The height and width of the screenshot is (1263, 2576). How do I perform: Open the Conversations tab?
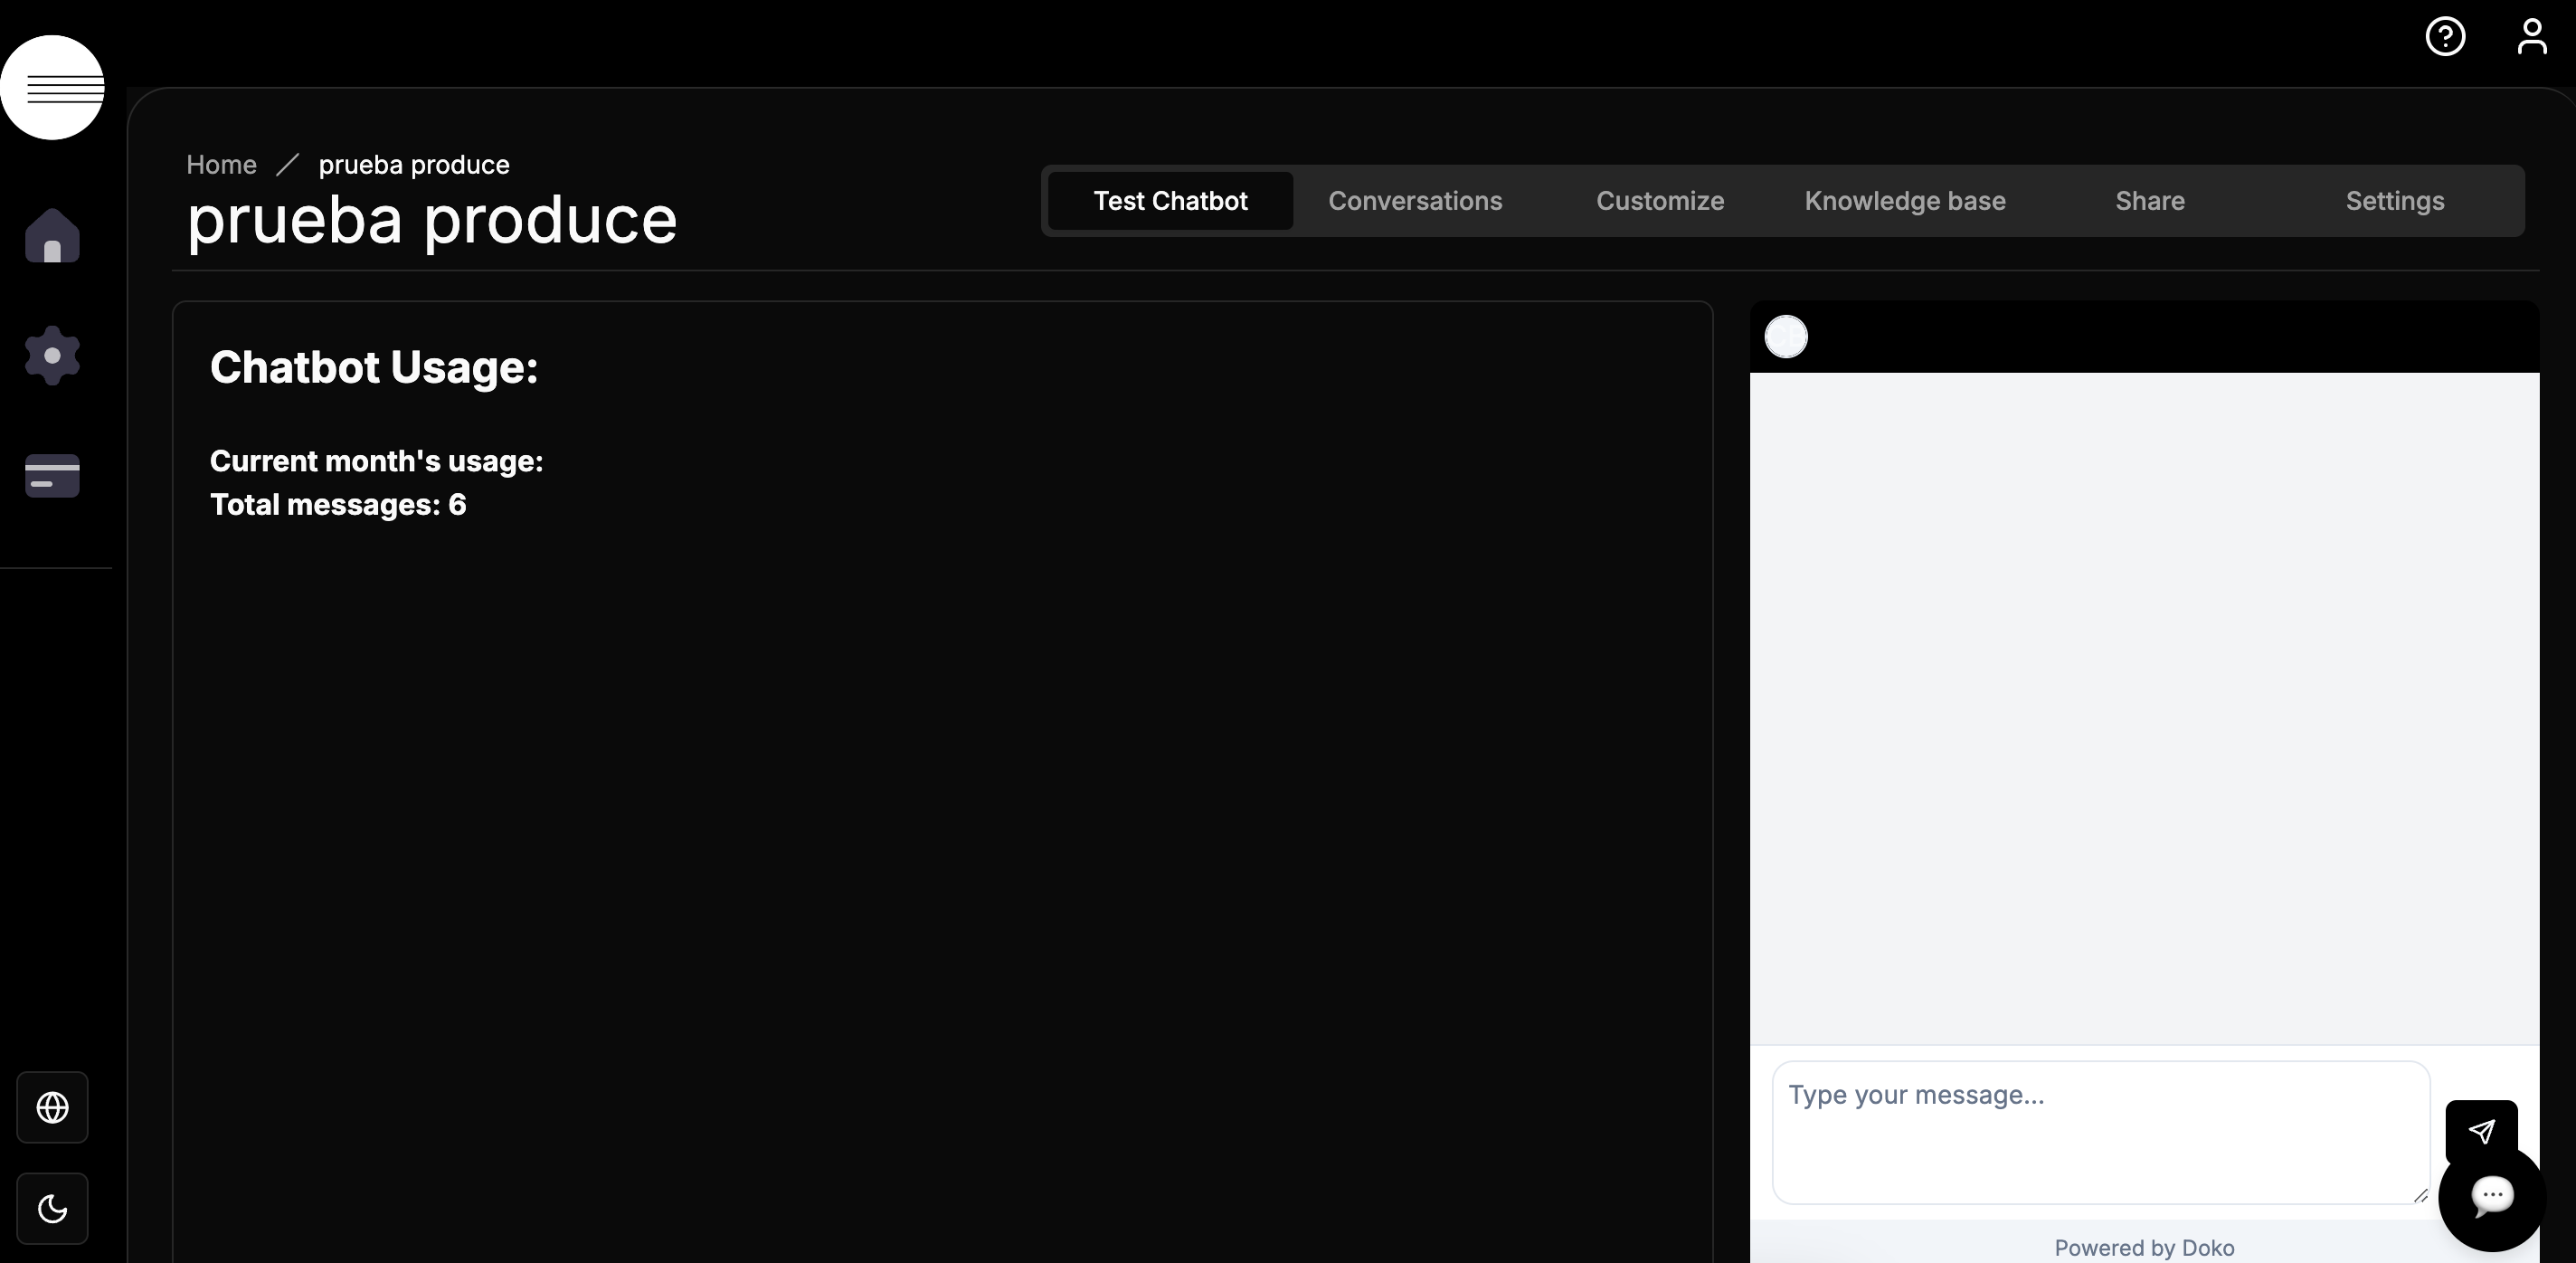click(1415, 201)
